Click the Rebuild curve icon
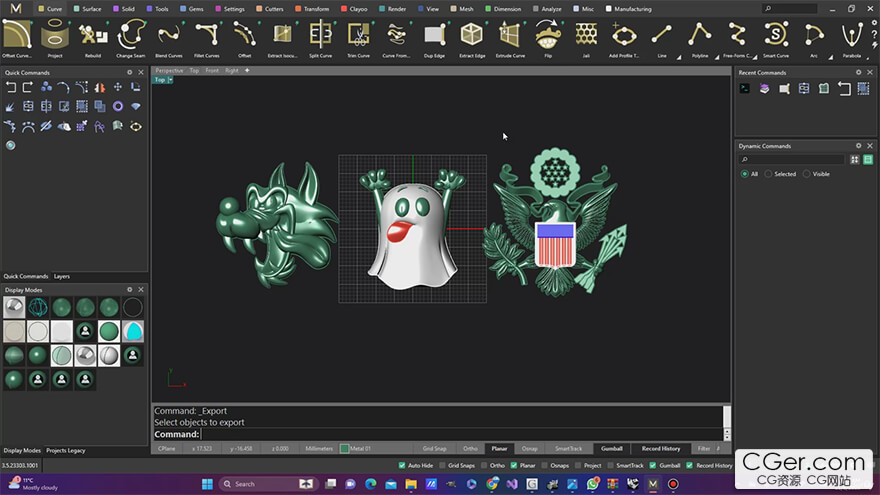The image size is (880, 495). point(93,36)
